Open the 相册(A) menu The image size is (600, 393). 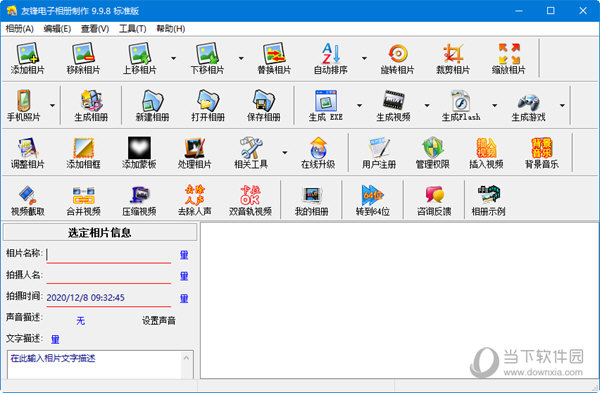(x=20, y=29)
